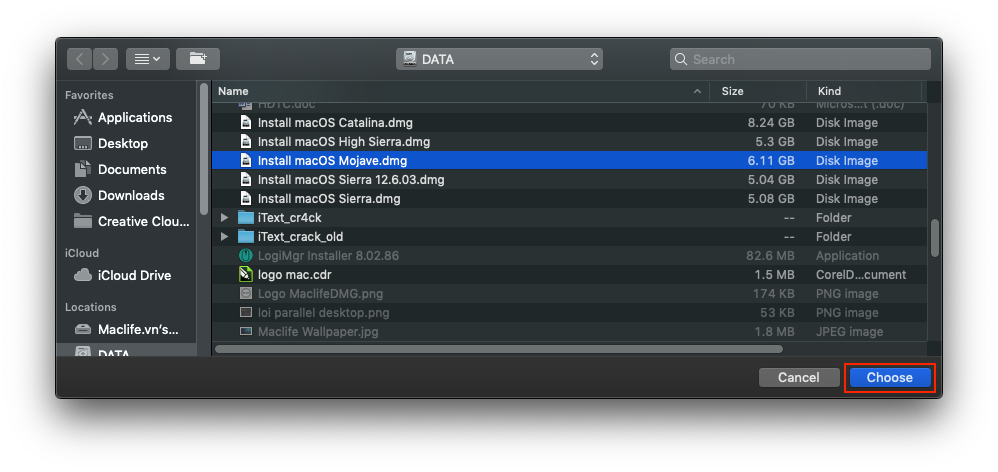Open the DATA location dropdown
This screenshot has width=998, height=472.
pos(499,59)
